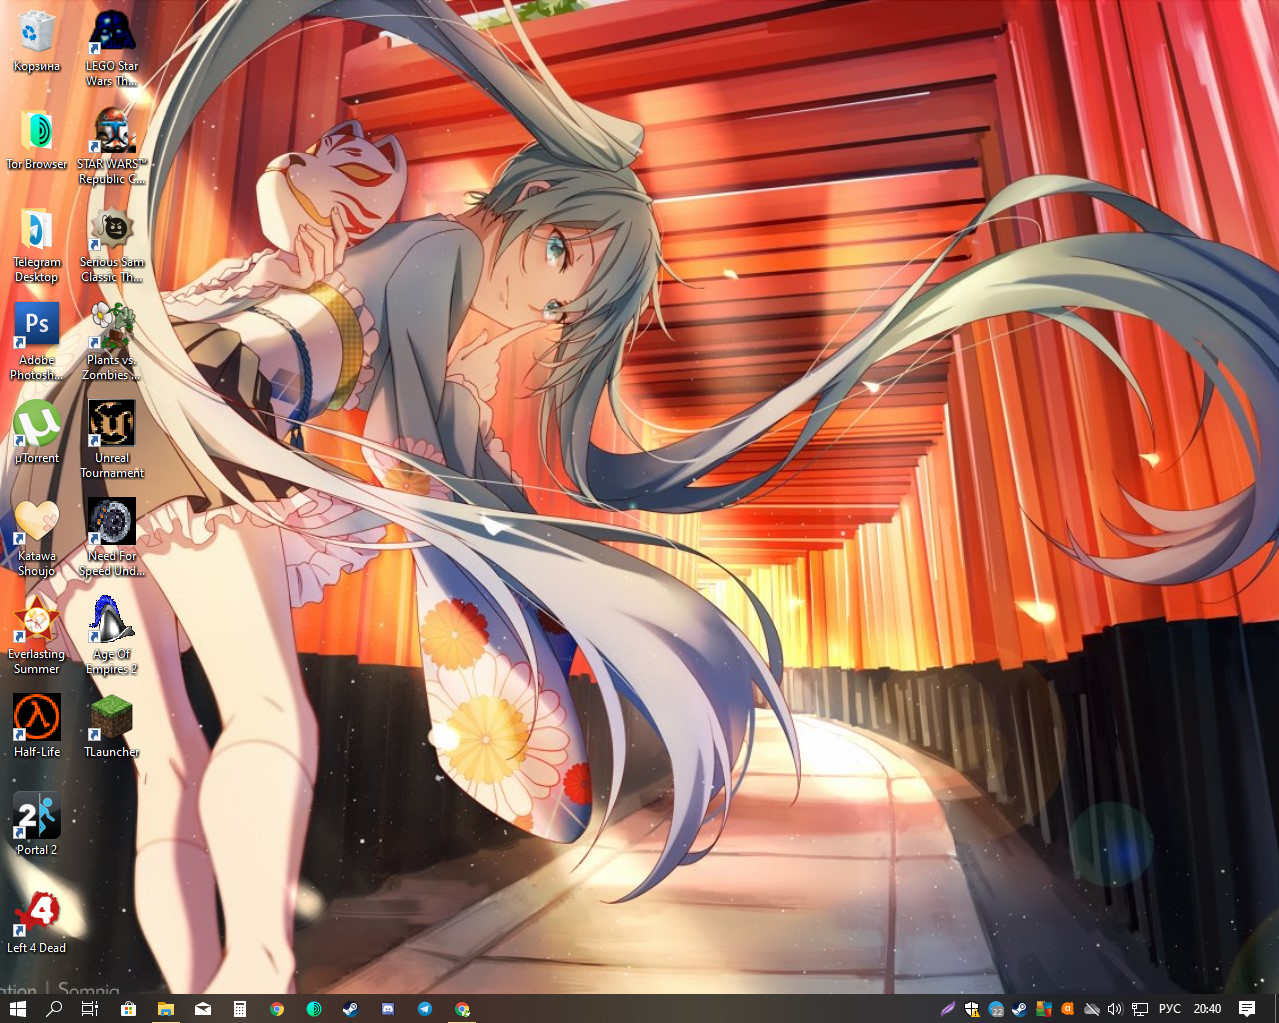Open the green Tor Browser taskbar icon

(x=314, y=1009)
